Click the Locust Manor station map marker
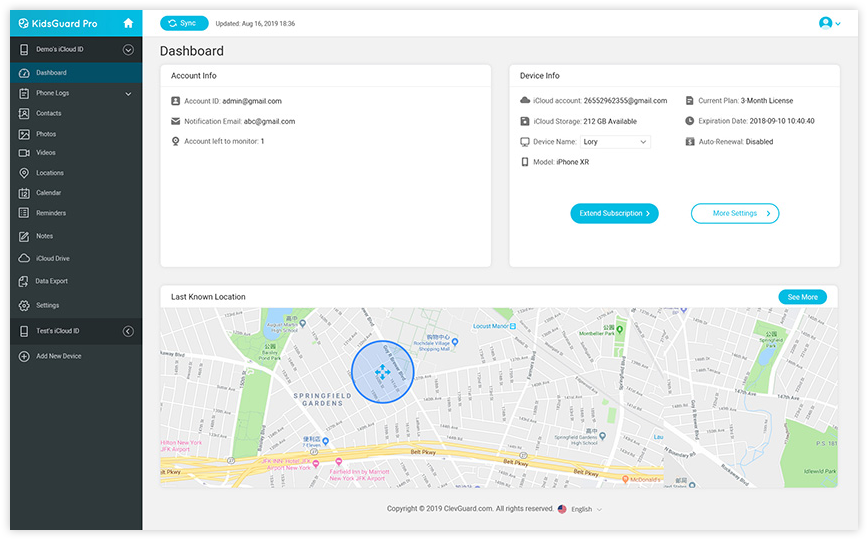Viewport: 868px width, 540px height. [513, 326]
